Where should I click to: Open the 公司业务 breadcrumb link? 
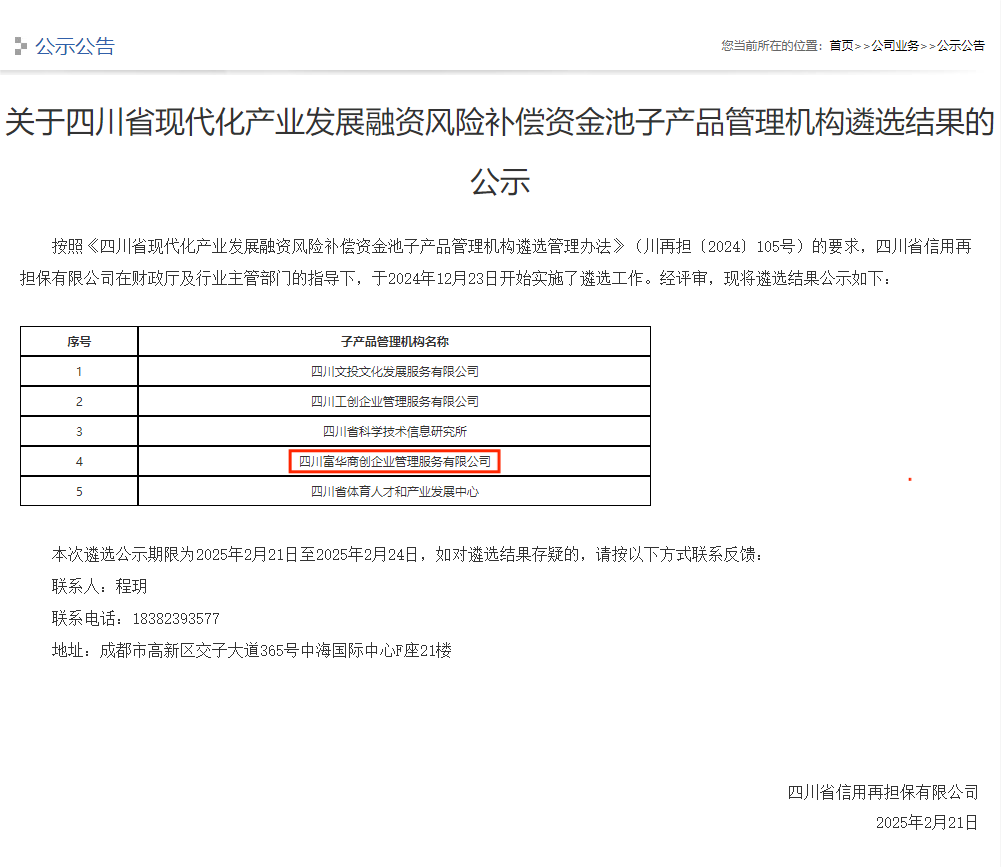point(895,45)
